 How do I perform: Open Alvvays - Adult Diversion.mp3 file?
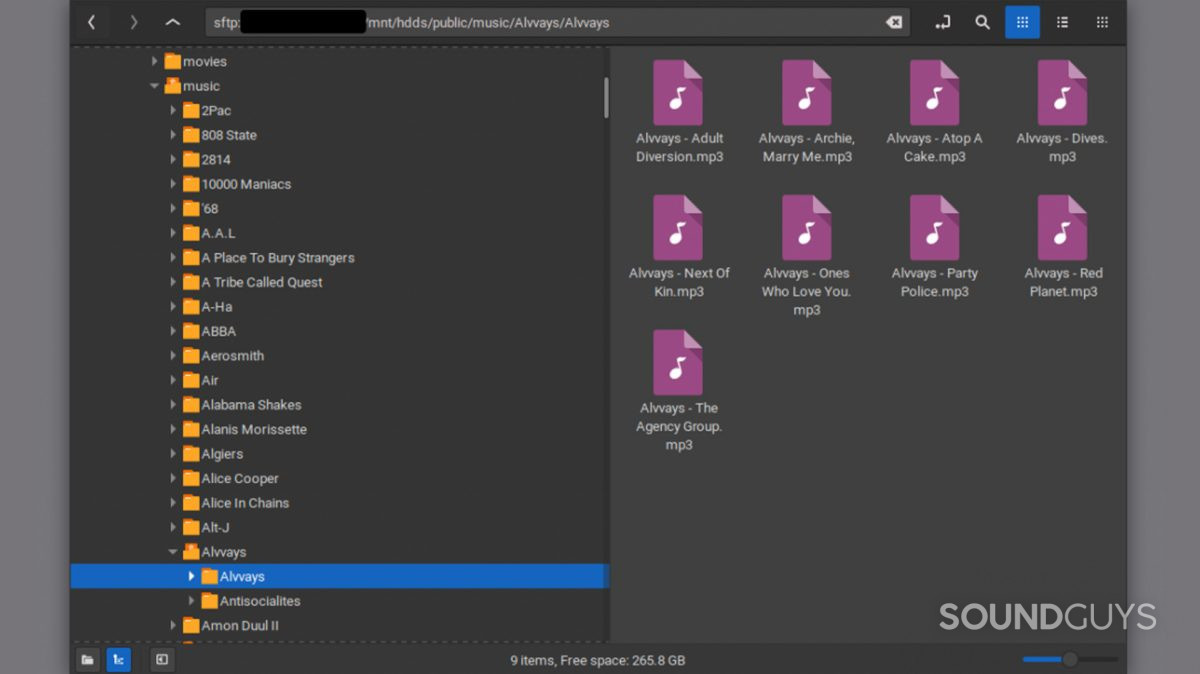[679, 112]
